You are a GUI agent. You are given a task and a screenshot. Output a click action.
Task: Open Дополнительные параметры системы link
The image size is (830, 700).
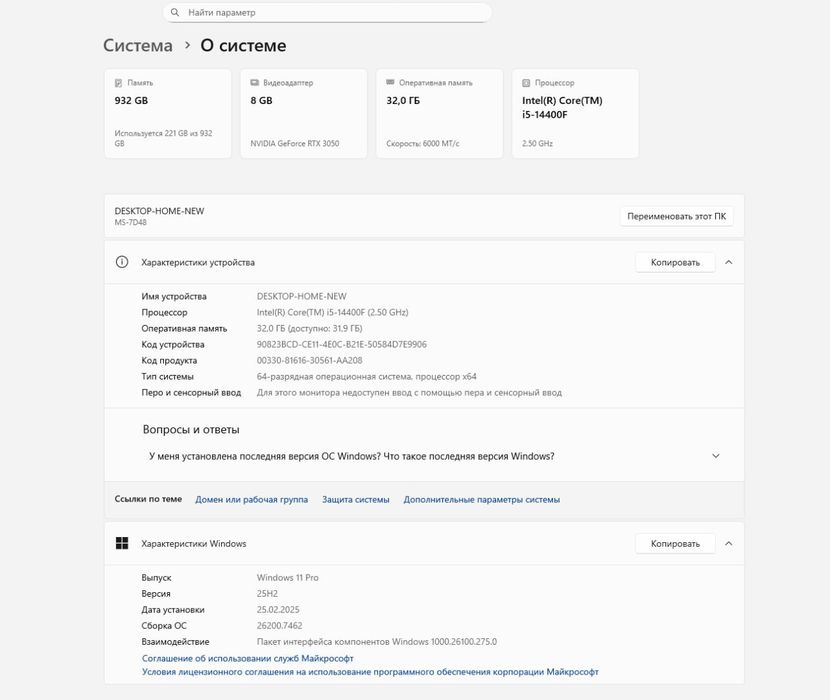tap(481, 499)
